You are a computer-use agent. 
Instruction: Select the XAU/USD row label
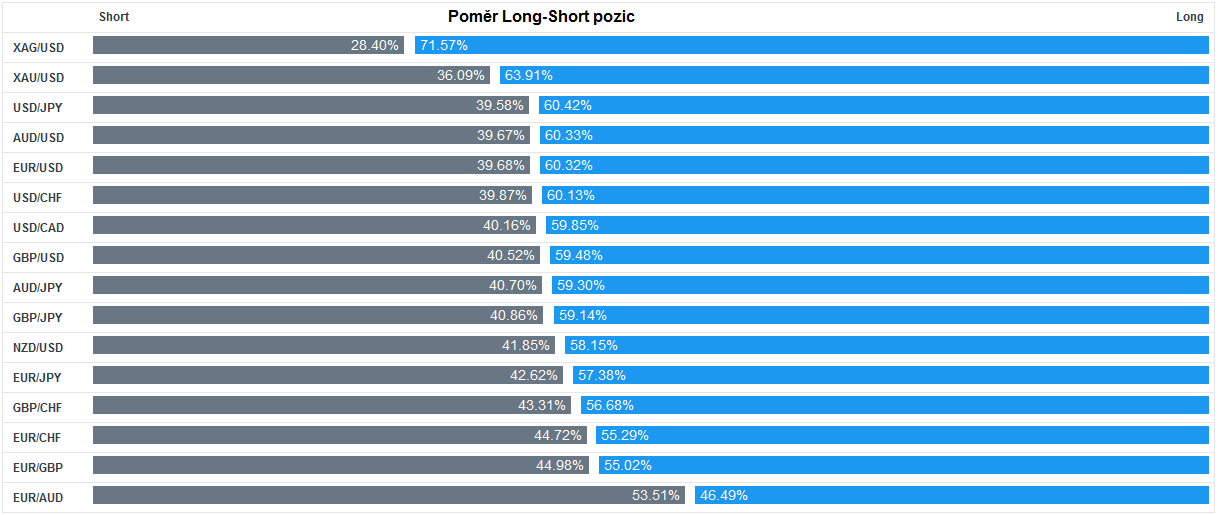[38, 77]
